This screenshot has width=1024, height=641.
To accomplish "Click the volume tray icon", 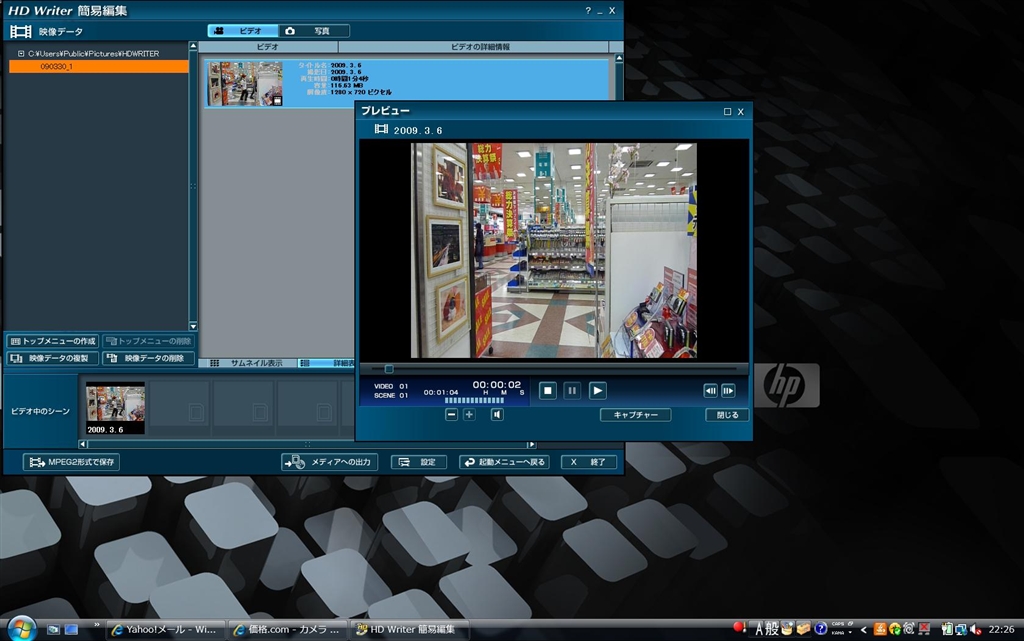I will (x=976, y=629).
